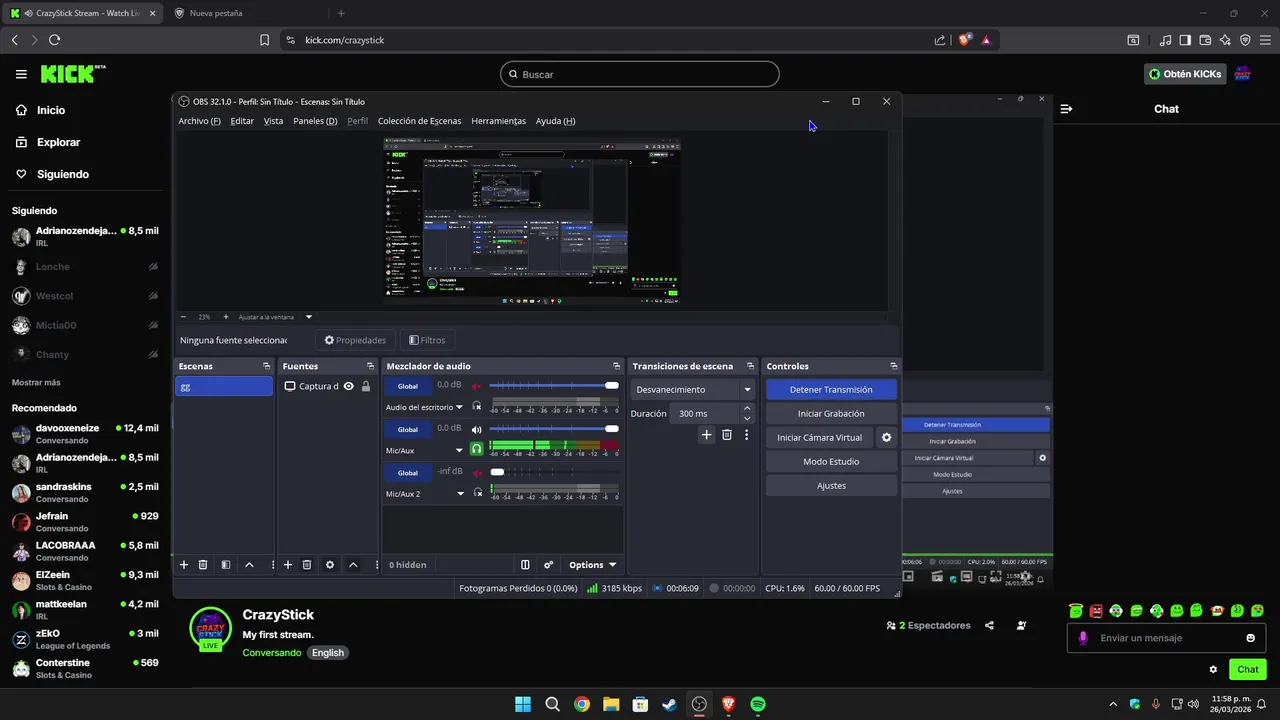The image size is (1280, 720).
Task: Remove selected source with the trash icon in Fuentes
Action: pyautogui.click(x=307, y=565)
